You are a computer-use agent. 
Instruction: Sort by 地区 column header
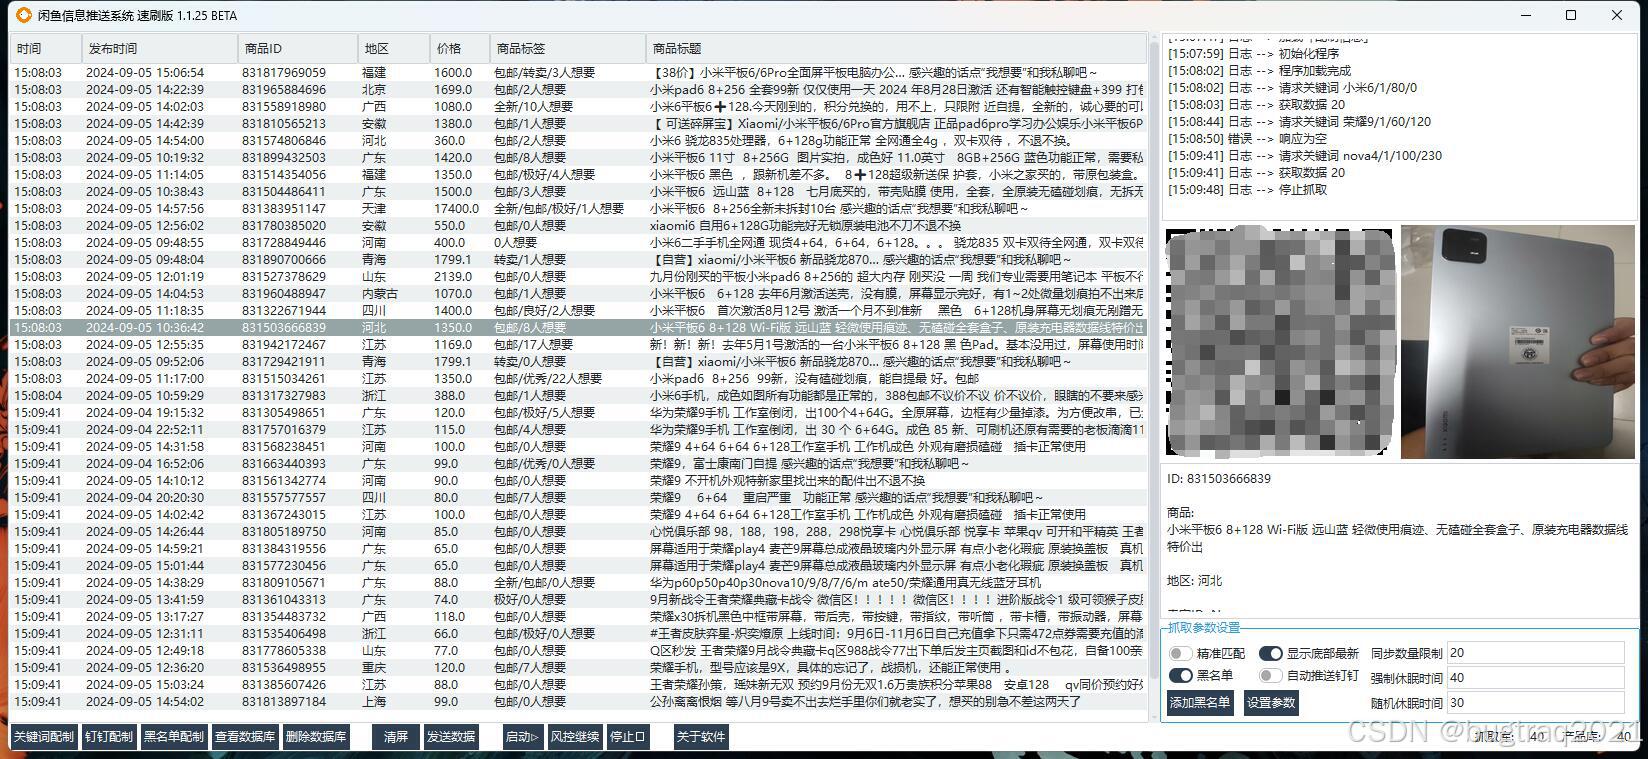[394, 48]
